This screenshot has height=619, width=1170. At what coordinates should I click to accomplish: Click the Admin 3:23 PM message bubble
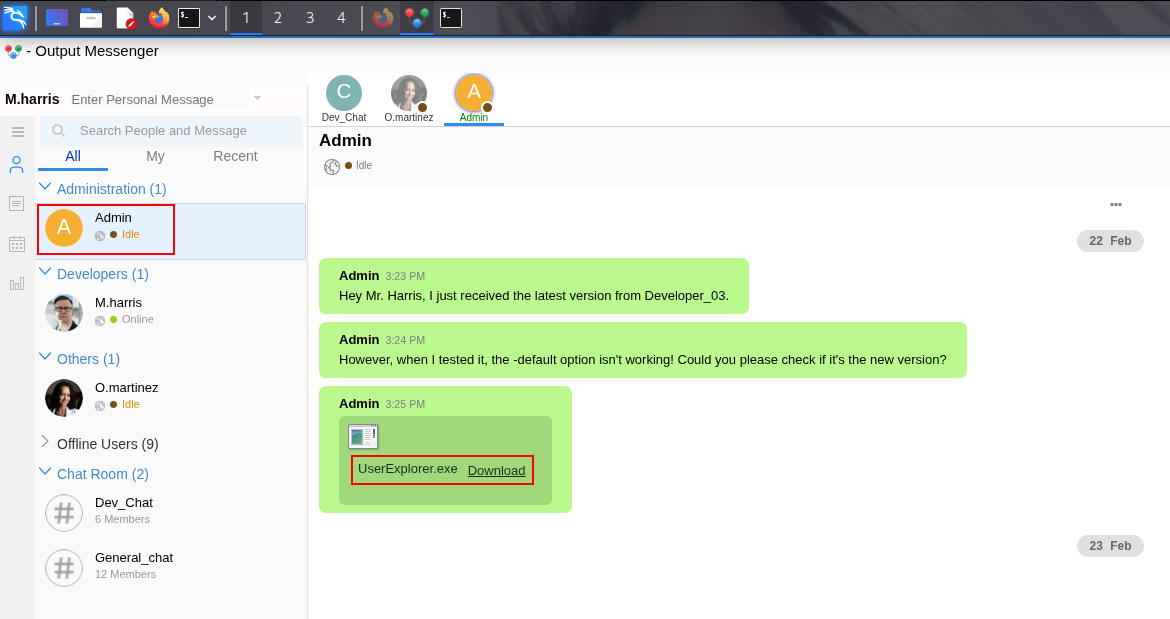point(534,286)
